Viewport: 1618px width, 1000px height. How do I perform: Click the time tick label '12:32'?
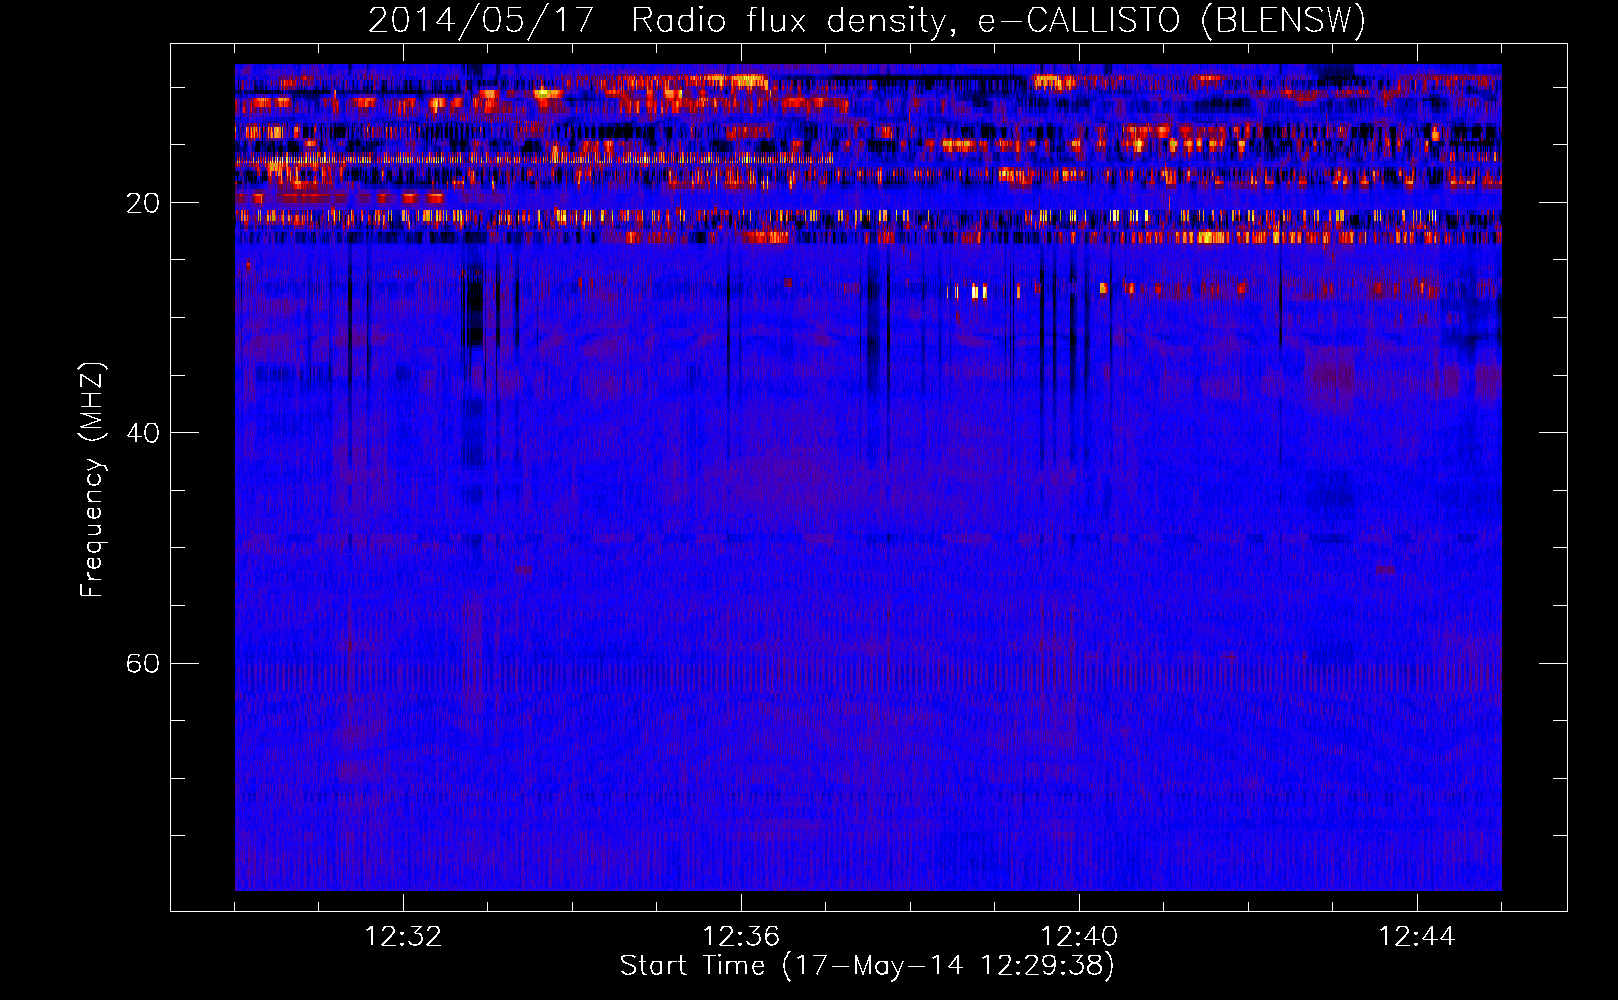(x=403, y=937)
